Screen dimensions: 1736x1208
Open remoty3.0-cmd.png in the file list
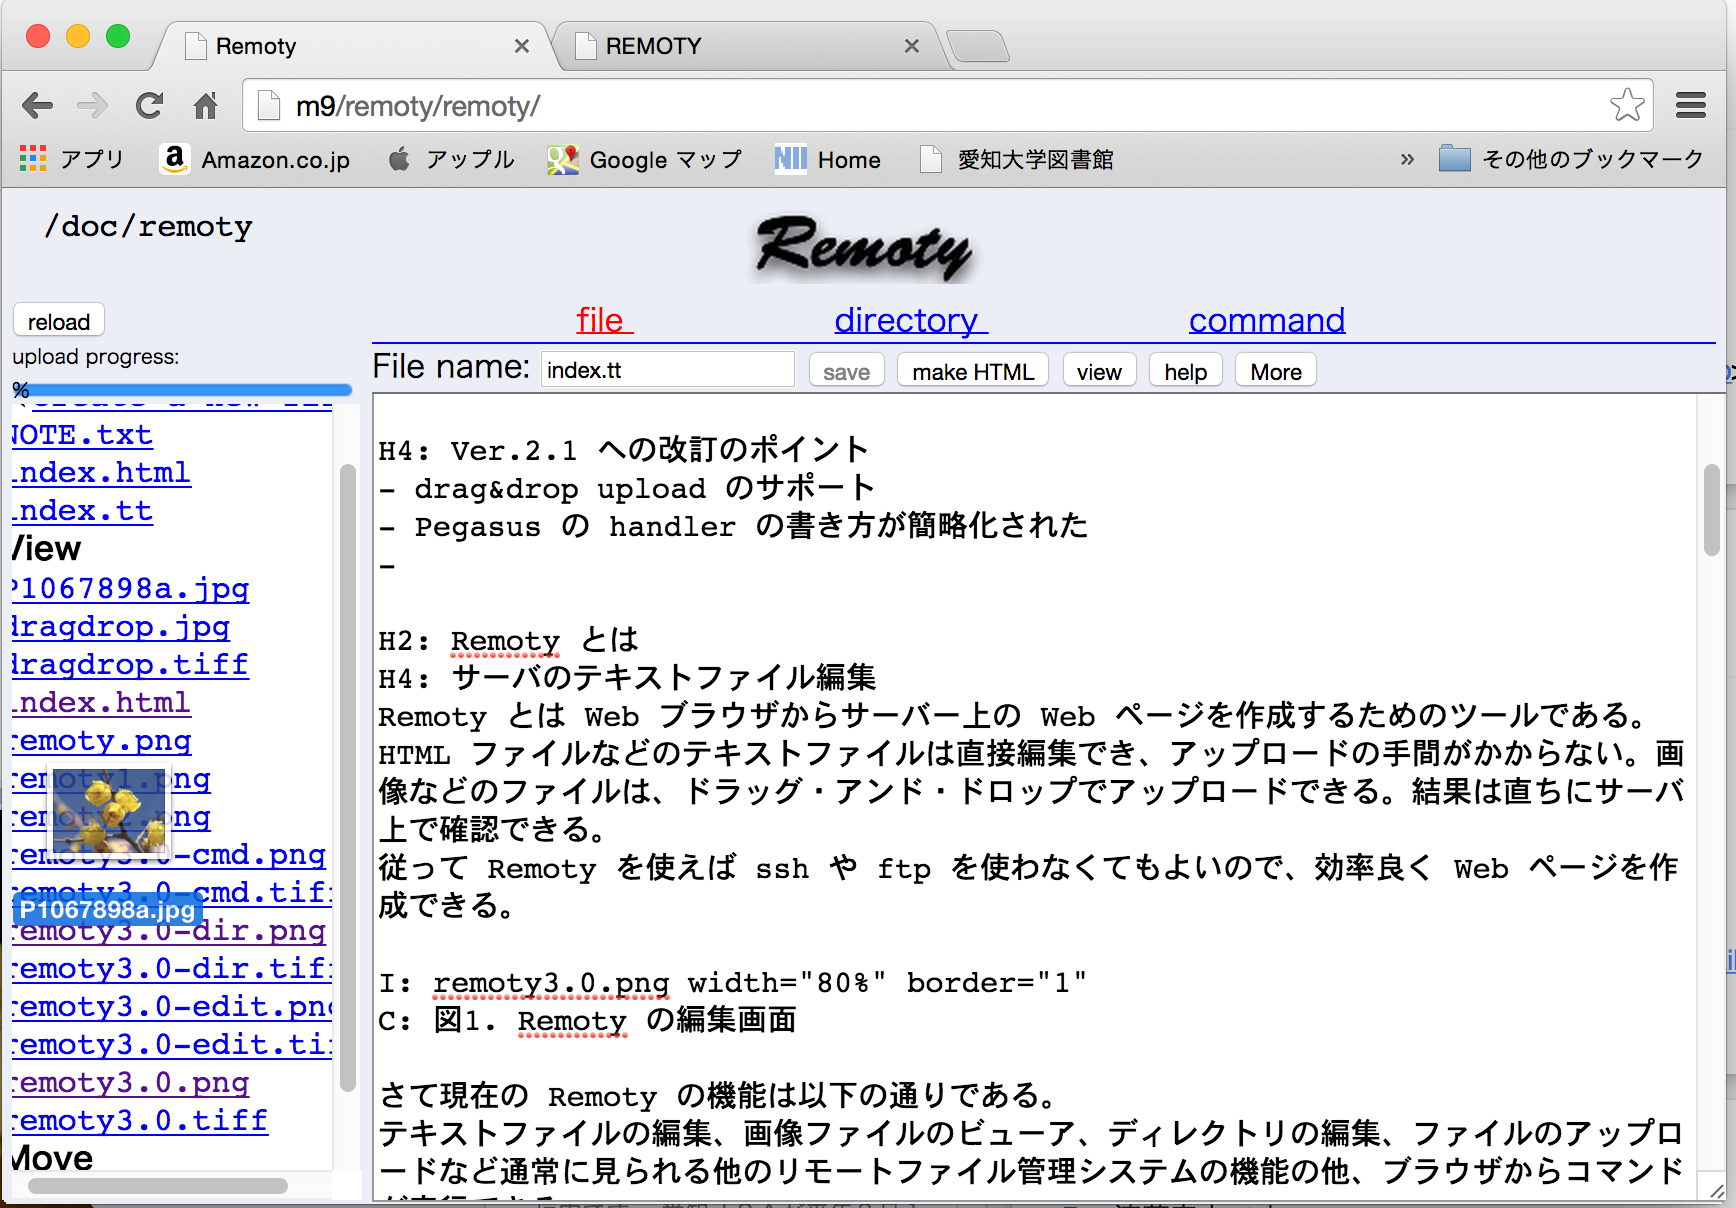point(169,855)
